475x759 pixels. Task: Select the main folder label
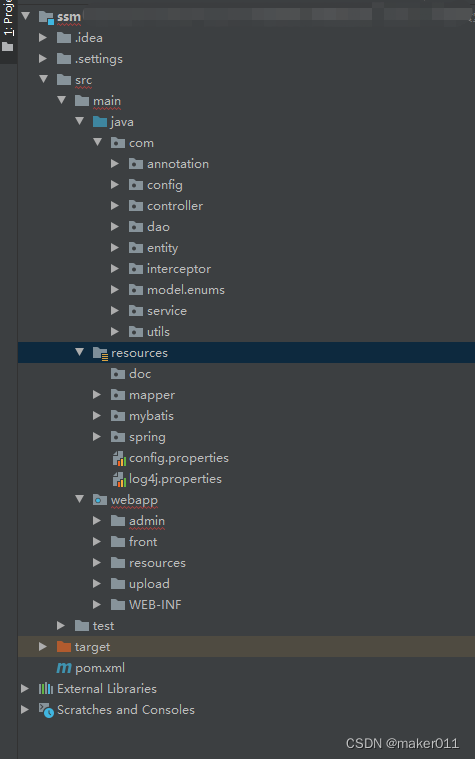coord(107,101)
